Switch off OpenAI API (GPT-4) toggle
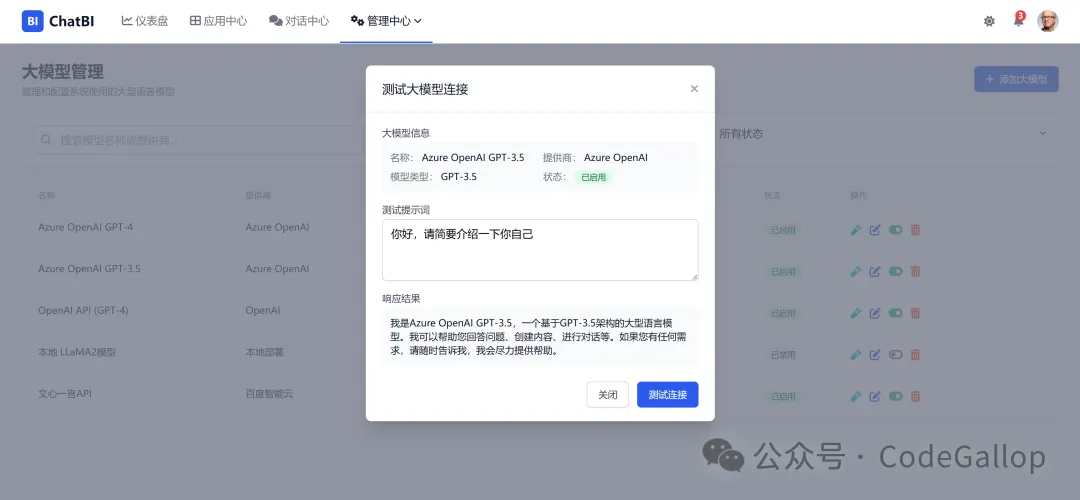Viewport: 1080px width, 500px height. [895, 313]
